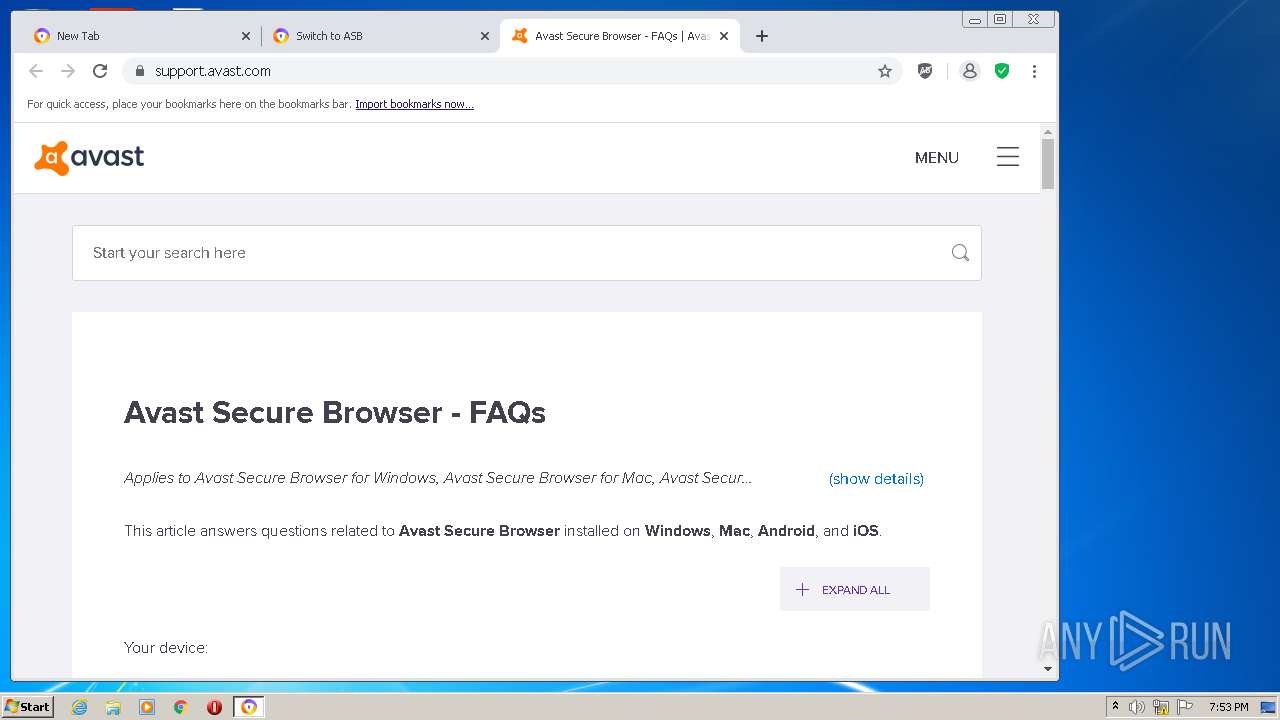Viewport: 1280px width, 720px height.
Task: Click the EXPAND ALL button
Action: point(855,589)
